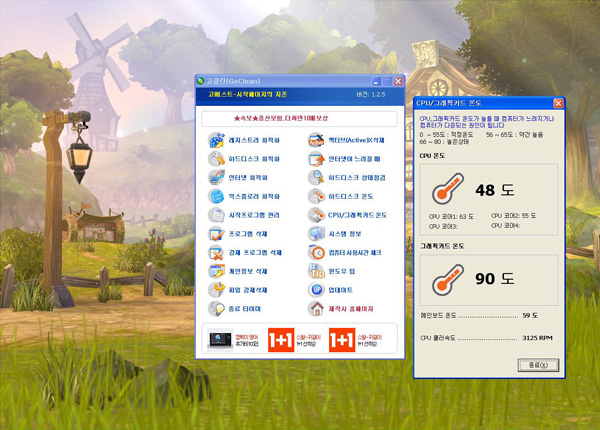Click the middle 1+1 ad banner
600x430 pixels.
pos(281,340)
